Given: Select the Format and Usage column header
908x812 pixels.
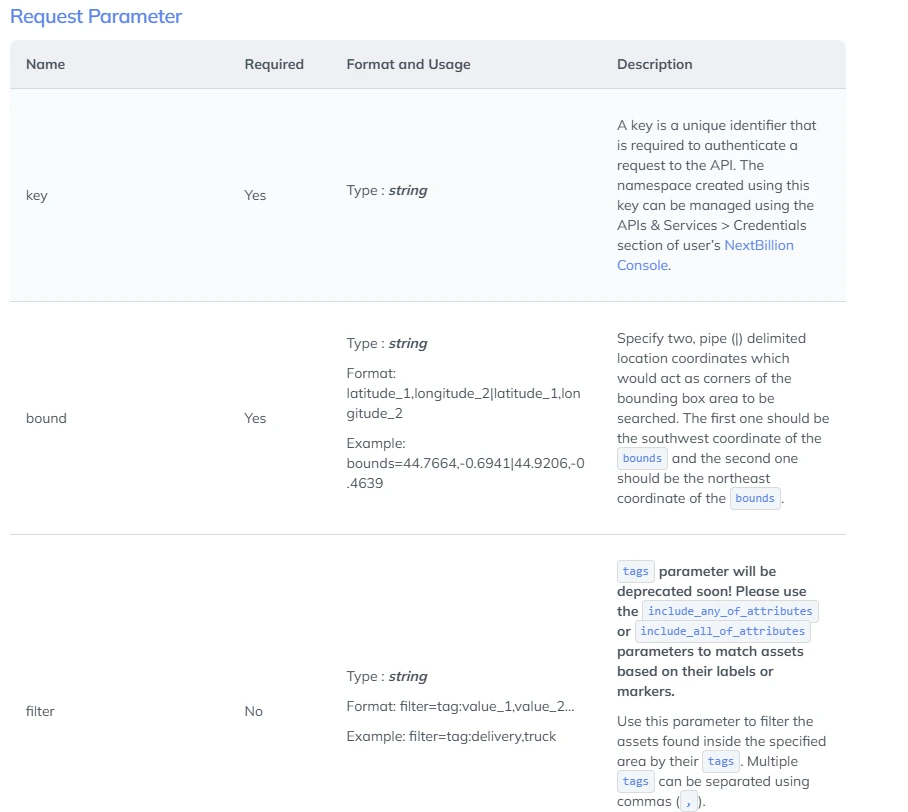Looking at the screenshot, I should pyautogui.click(x=408, y=64).
